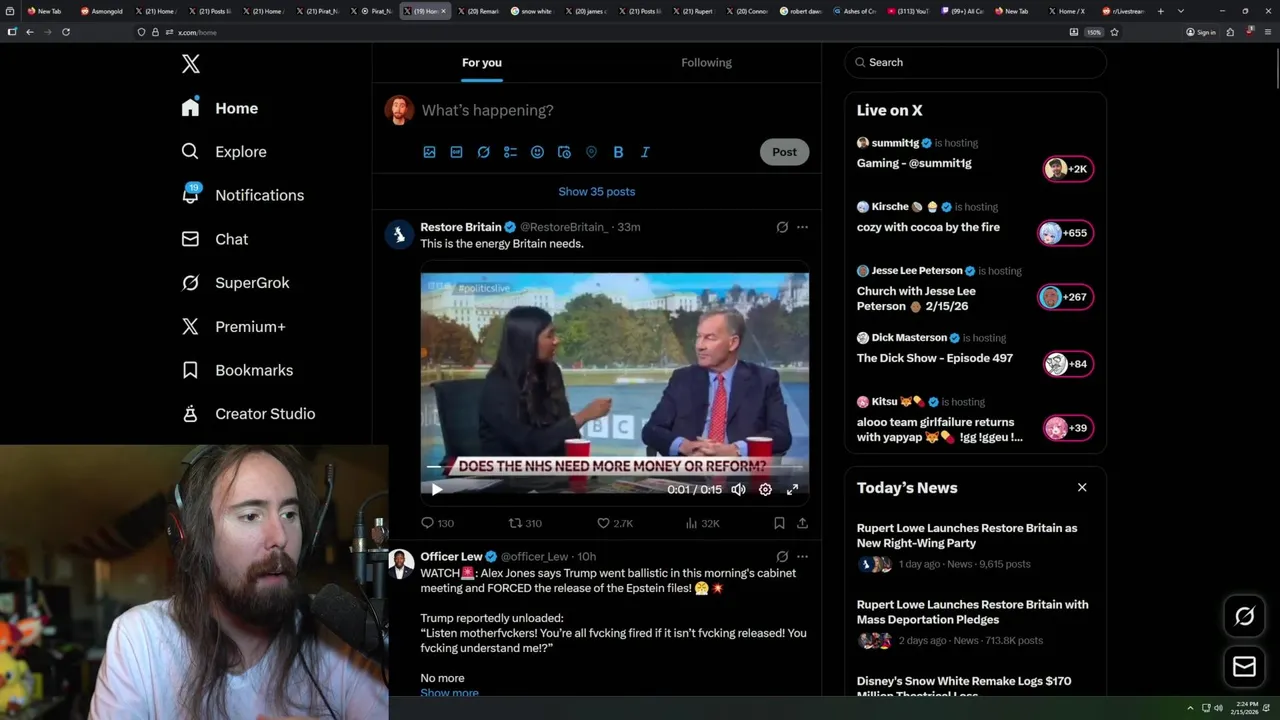
Task: Click the Post button
Action: pos(784,152)
